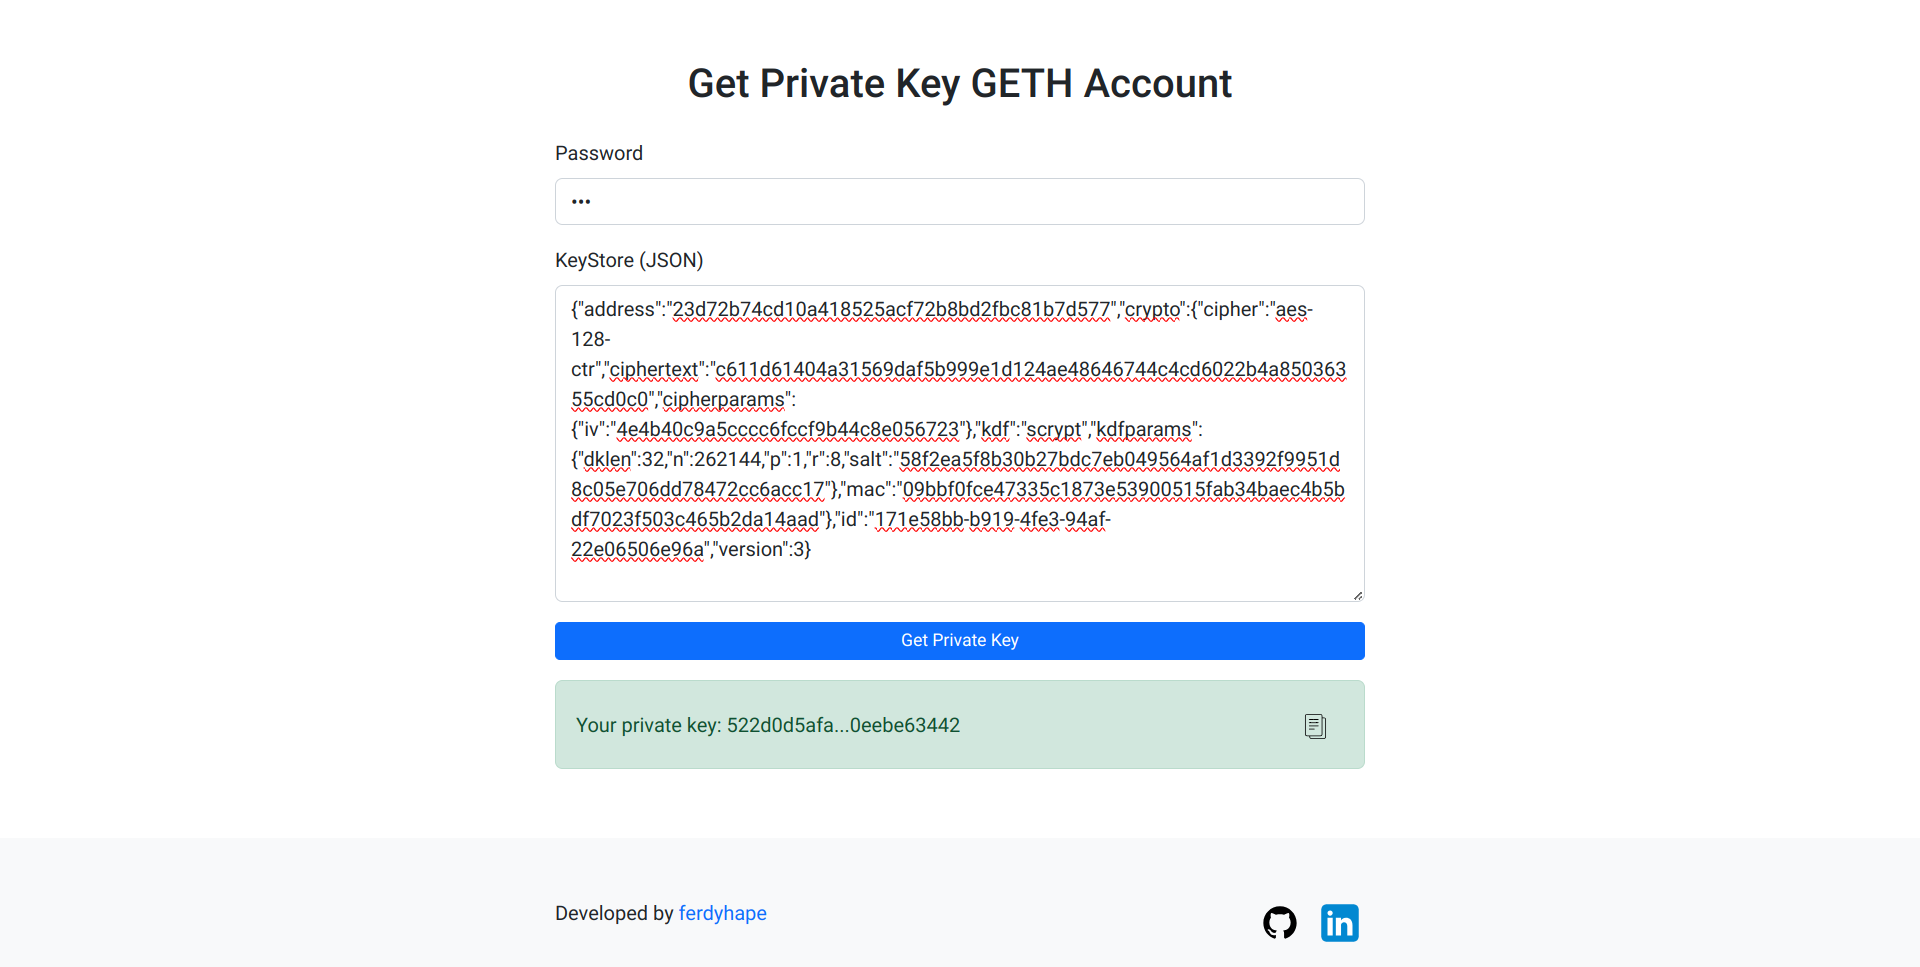This screenshot has height=967, width=1920.
Task: Open the LinkedIn profile icon
Action: pyautogui.click(x=1339, y=922)
